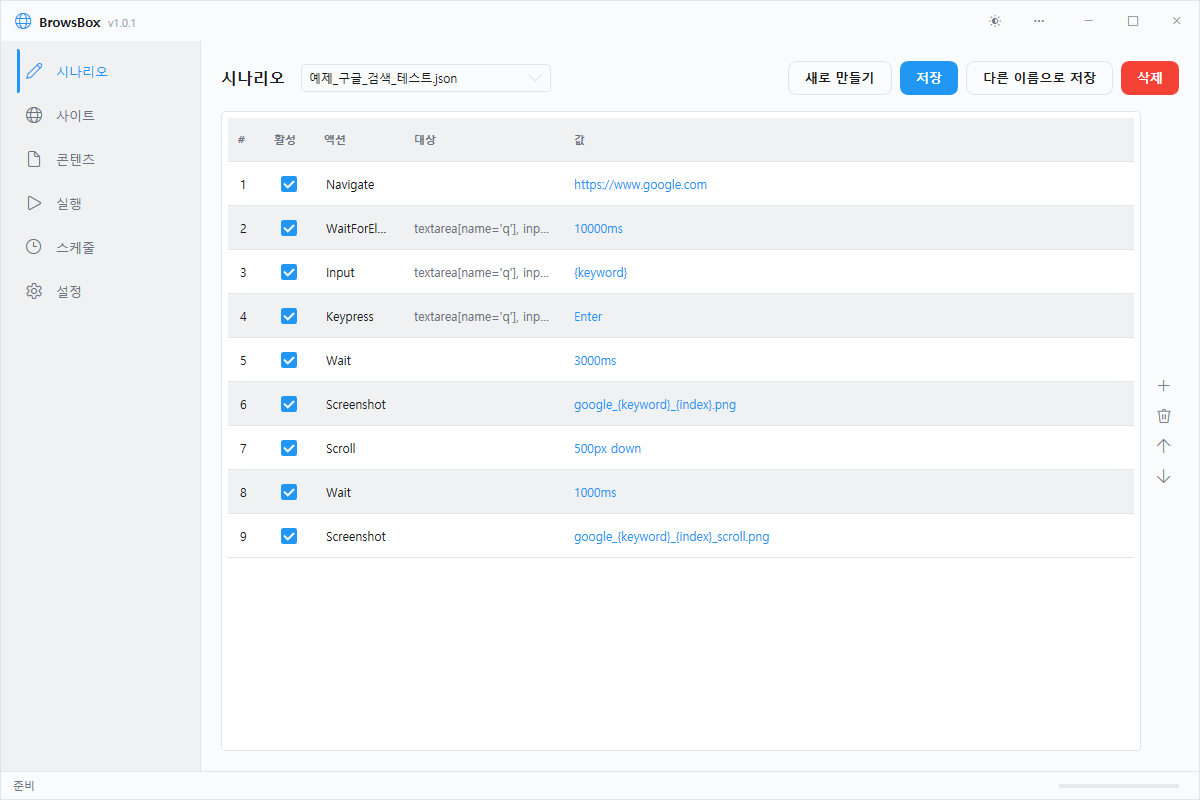This screenshot has width=1200, height=800.
Task: Click the 새로 만들기 button
Action: [x=840, y=78]
